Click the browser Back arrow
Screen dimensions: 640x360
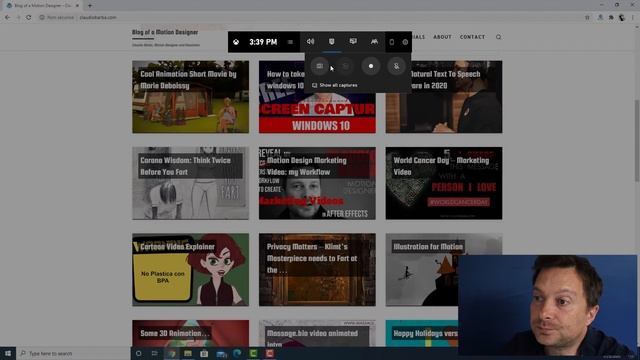[x=8, y=18]
